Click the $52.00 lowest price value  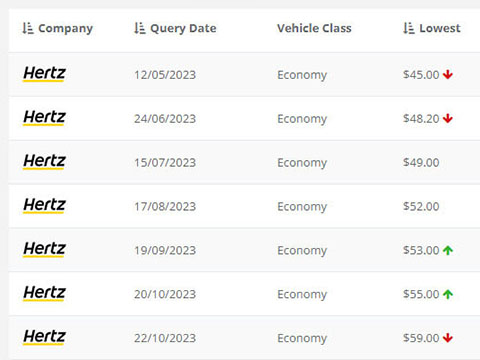click(421, 206)
